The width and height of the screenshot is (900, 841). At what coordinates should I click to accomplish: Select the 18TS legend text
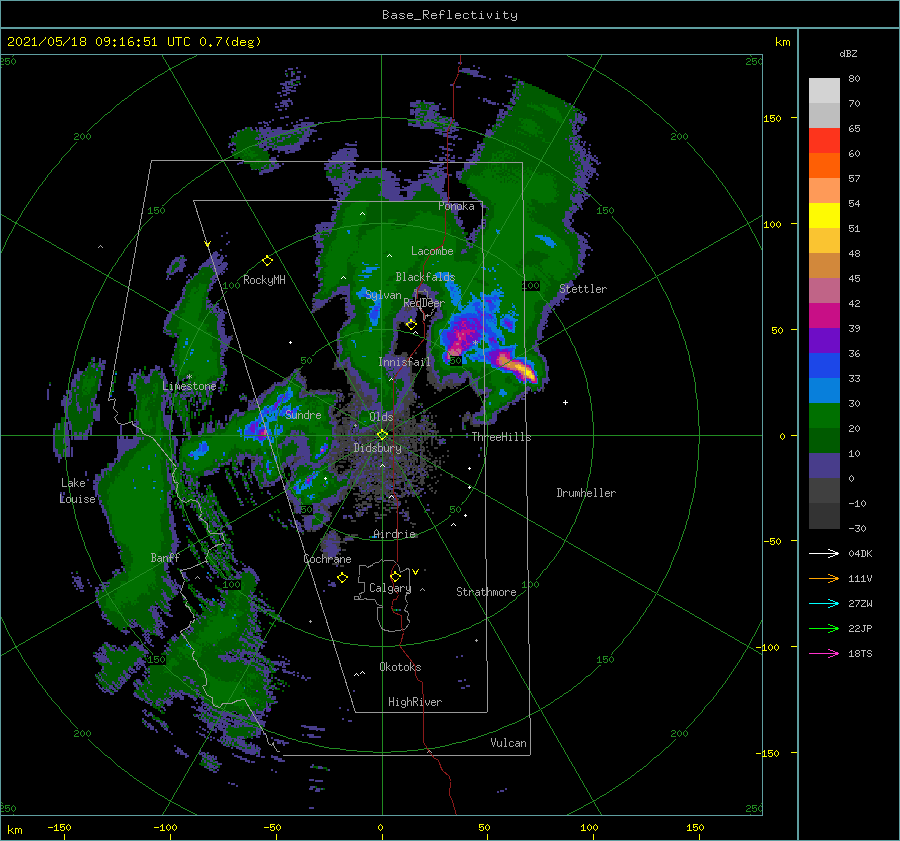point(860,653)
